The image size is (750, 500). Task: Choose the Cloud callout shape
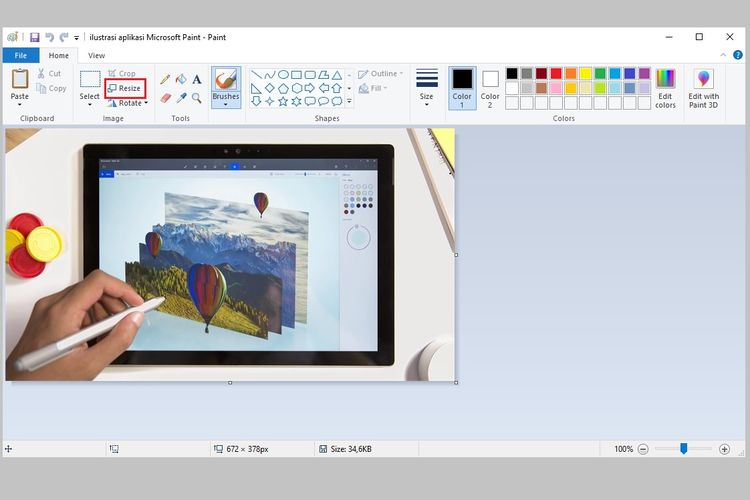pyautogui.click(x=337, y=101)
